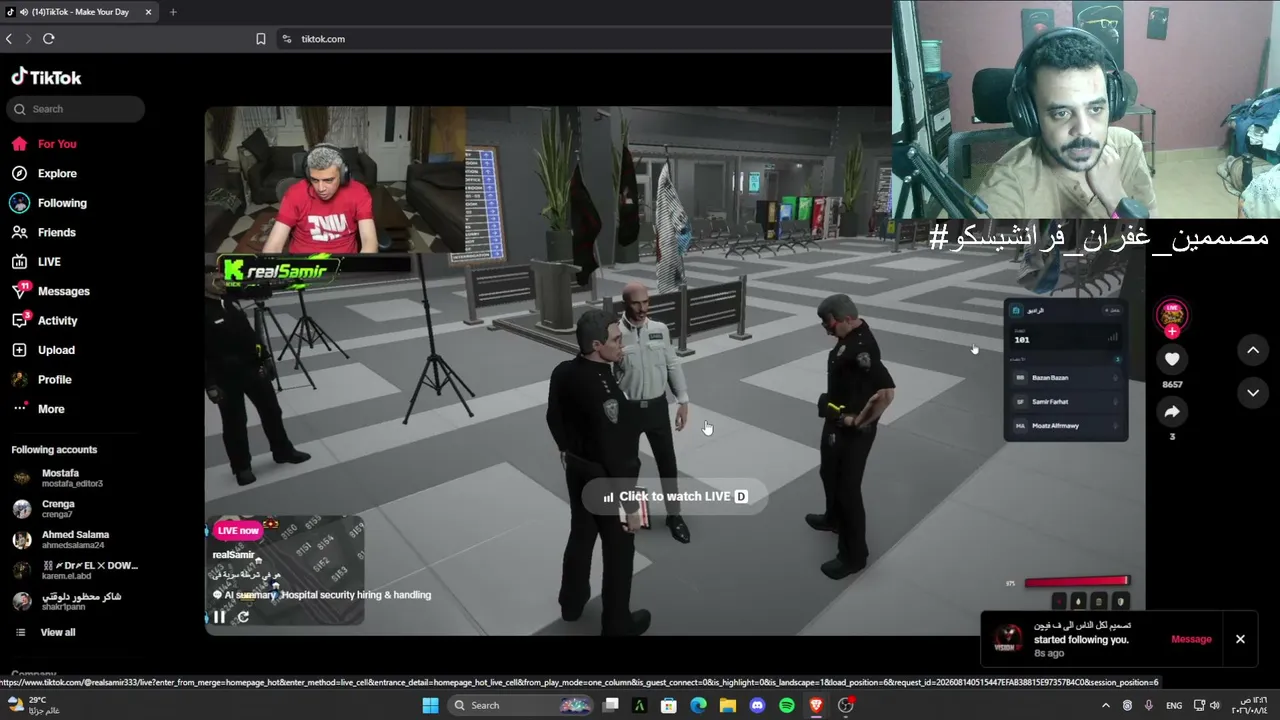The image size is (1280, 720).
Task: Click the tiktok.com address bar
Action: [323, 39]
